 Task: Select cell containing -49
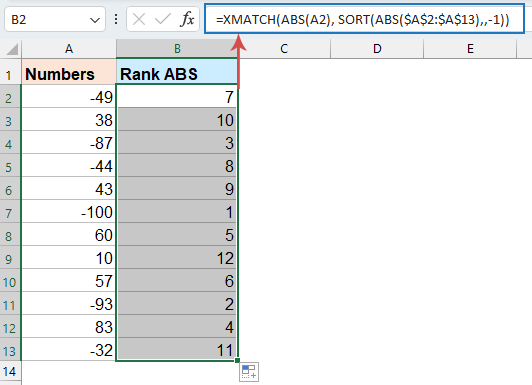69,96
